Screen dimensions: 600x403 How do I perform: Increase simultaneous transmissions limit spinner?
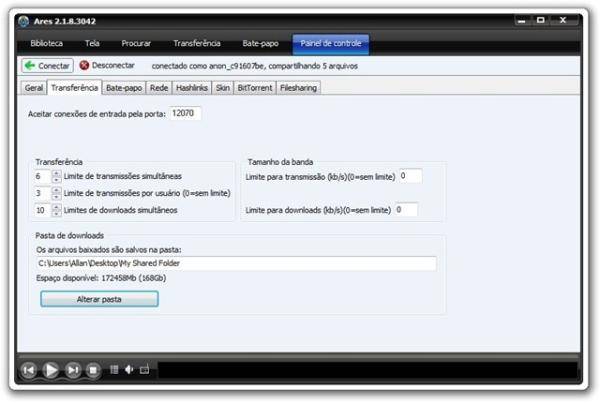[56, 173]
